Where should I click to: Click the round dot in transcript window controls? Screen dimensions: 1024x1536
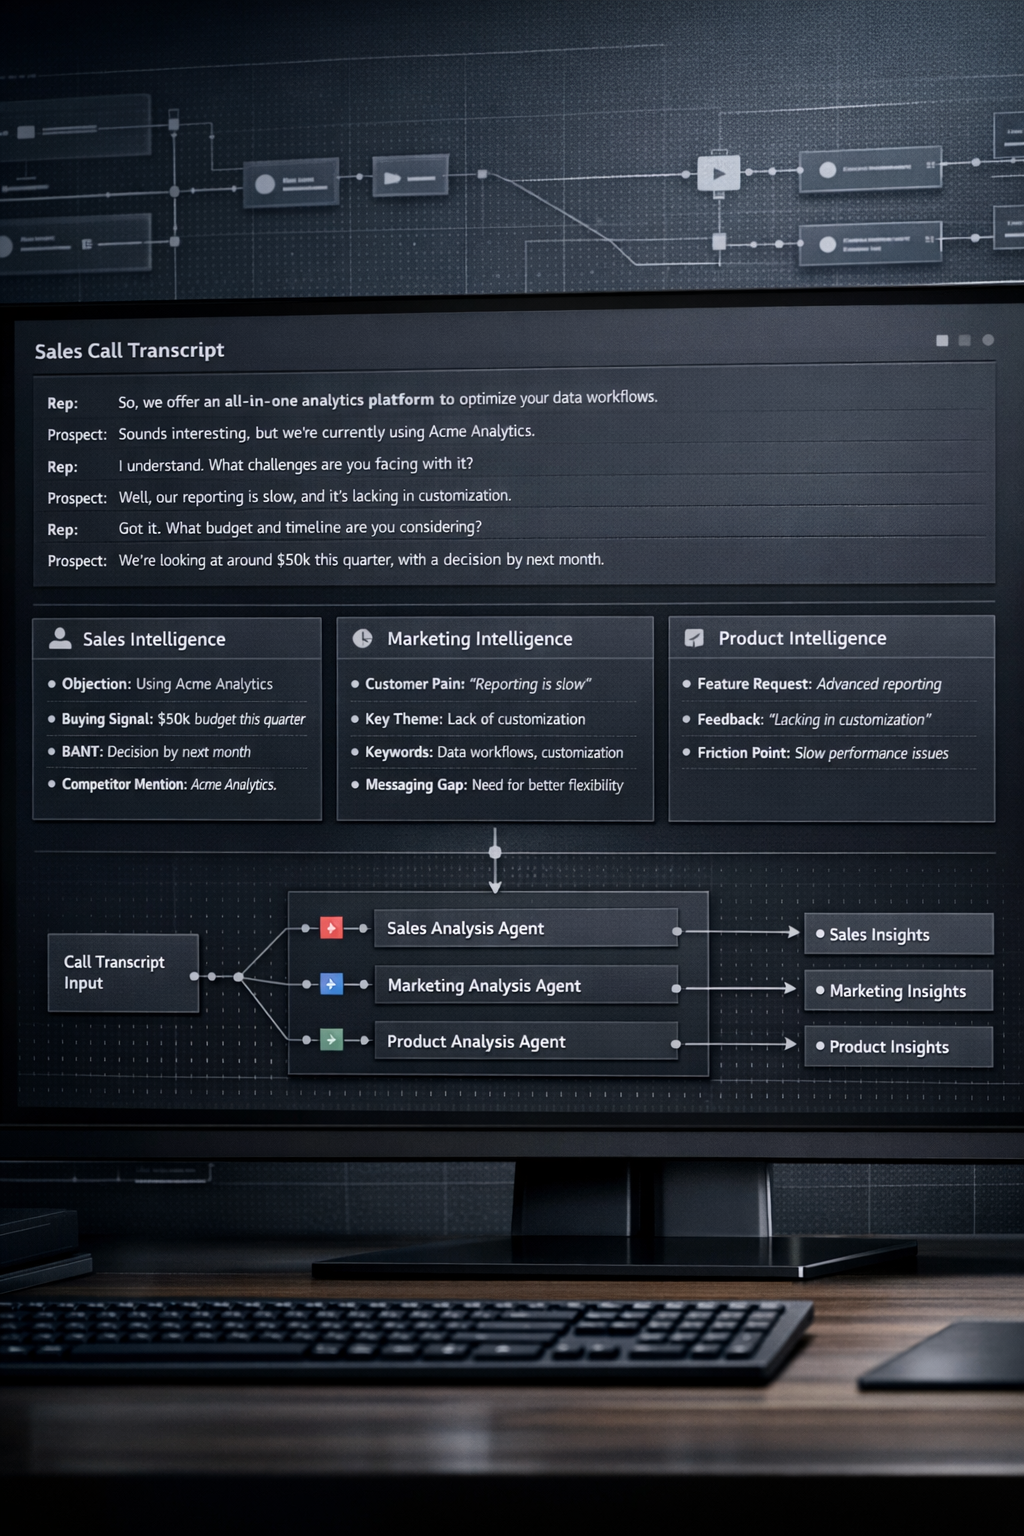pyautogui.click(x=988, y=340)
